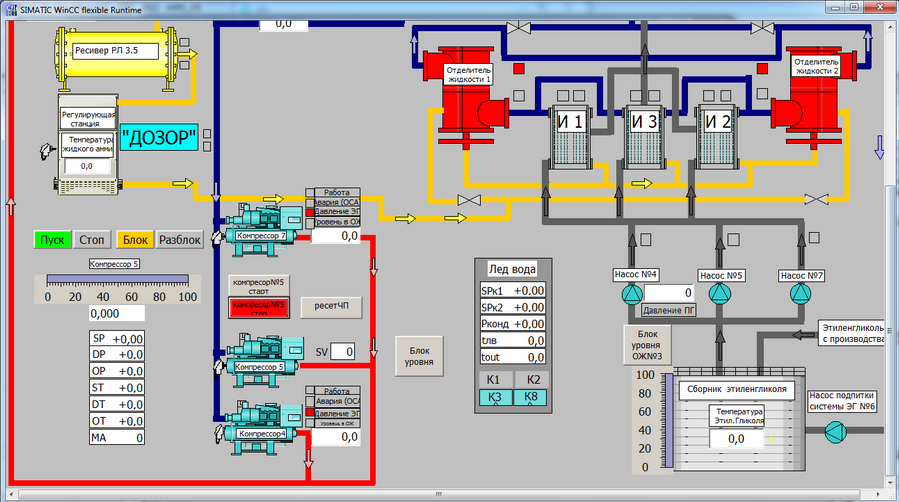Toggle the К3 cyan indicator button
This screenshot has width=899, height=502.
[x=493, y=398]
